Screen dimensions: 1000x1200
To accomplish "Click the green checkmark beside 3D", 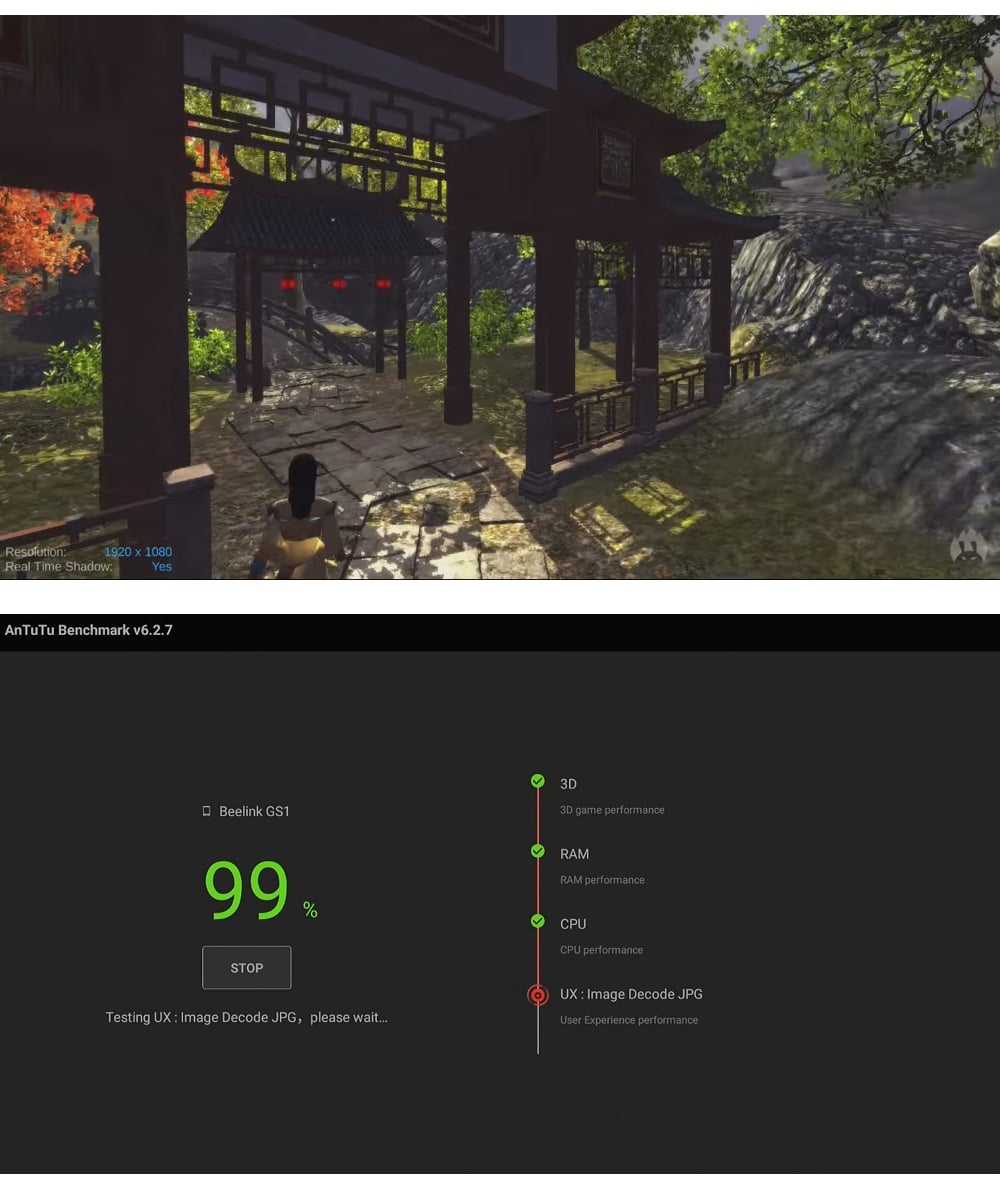I will click(x=538, y=780).
